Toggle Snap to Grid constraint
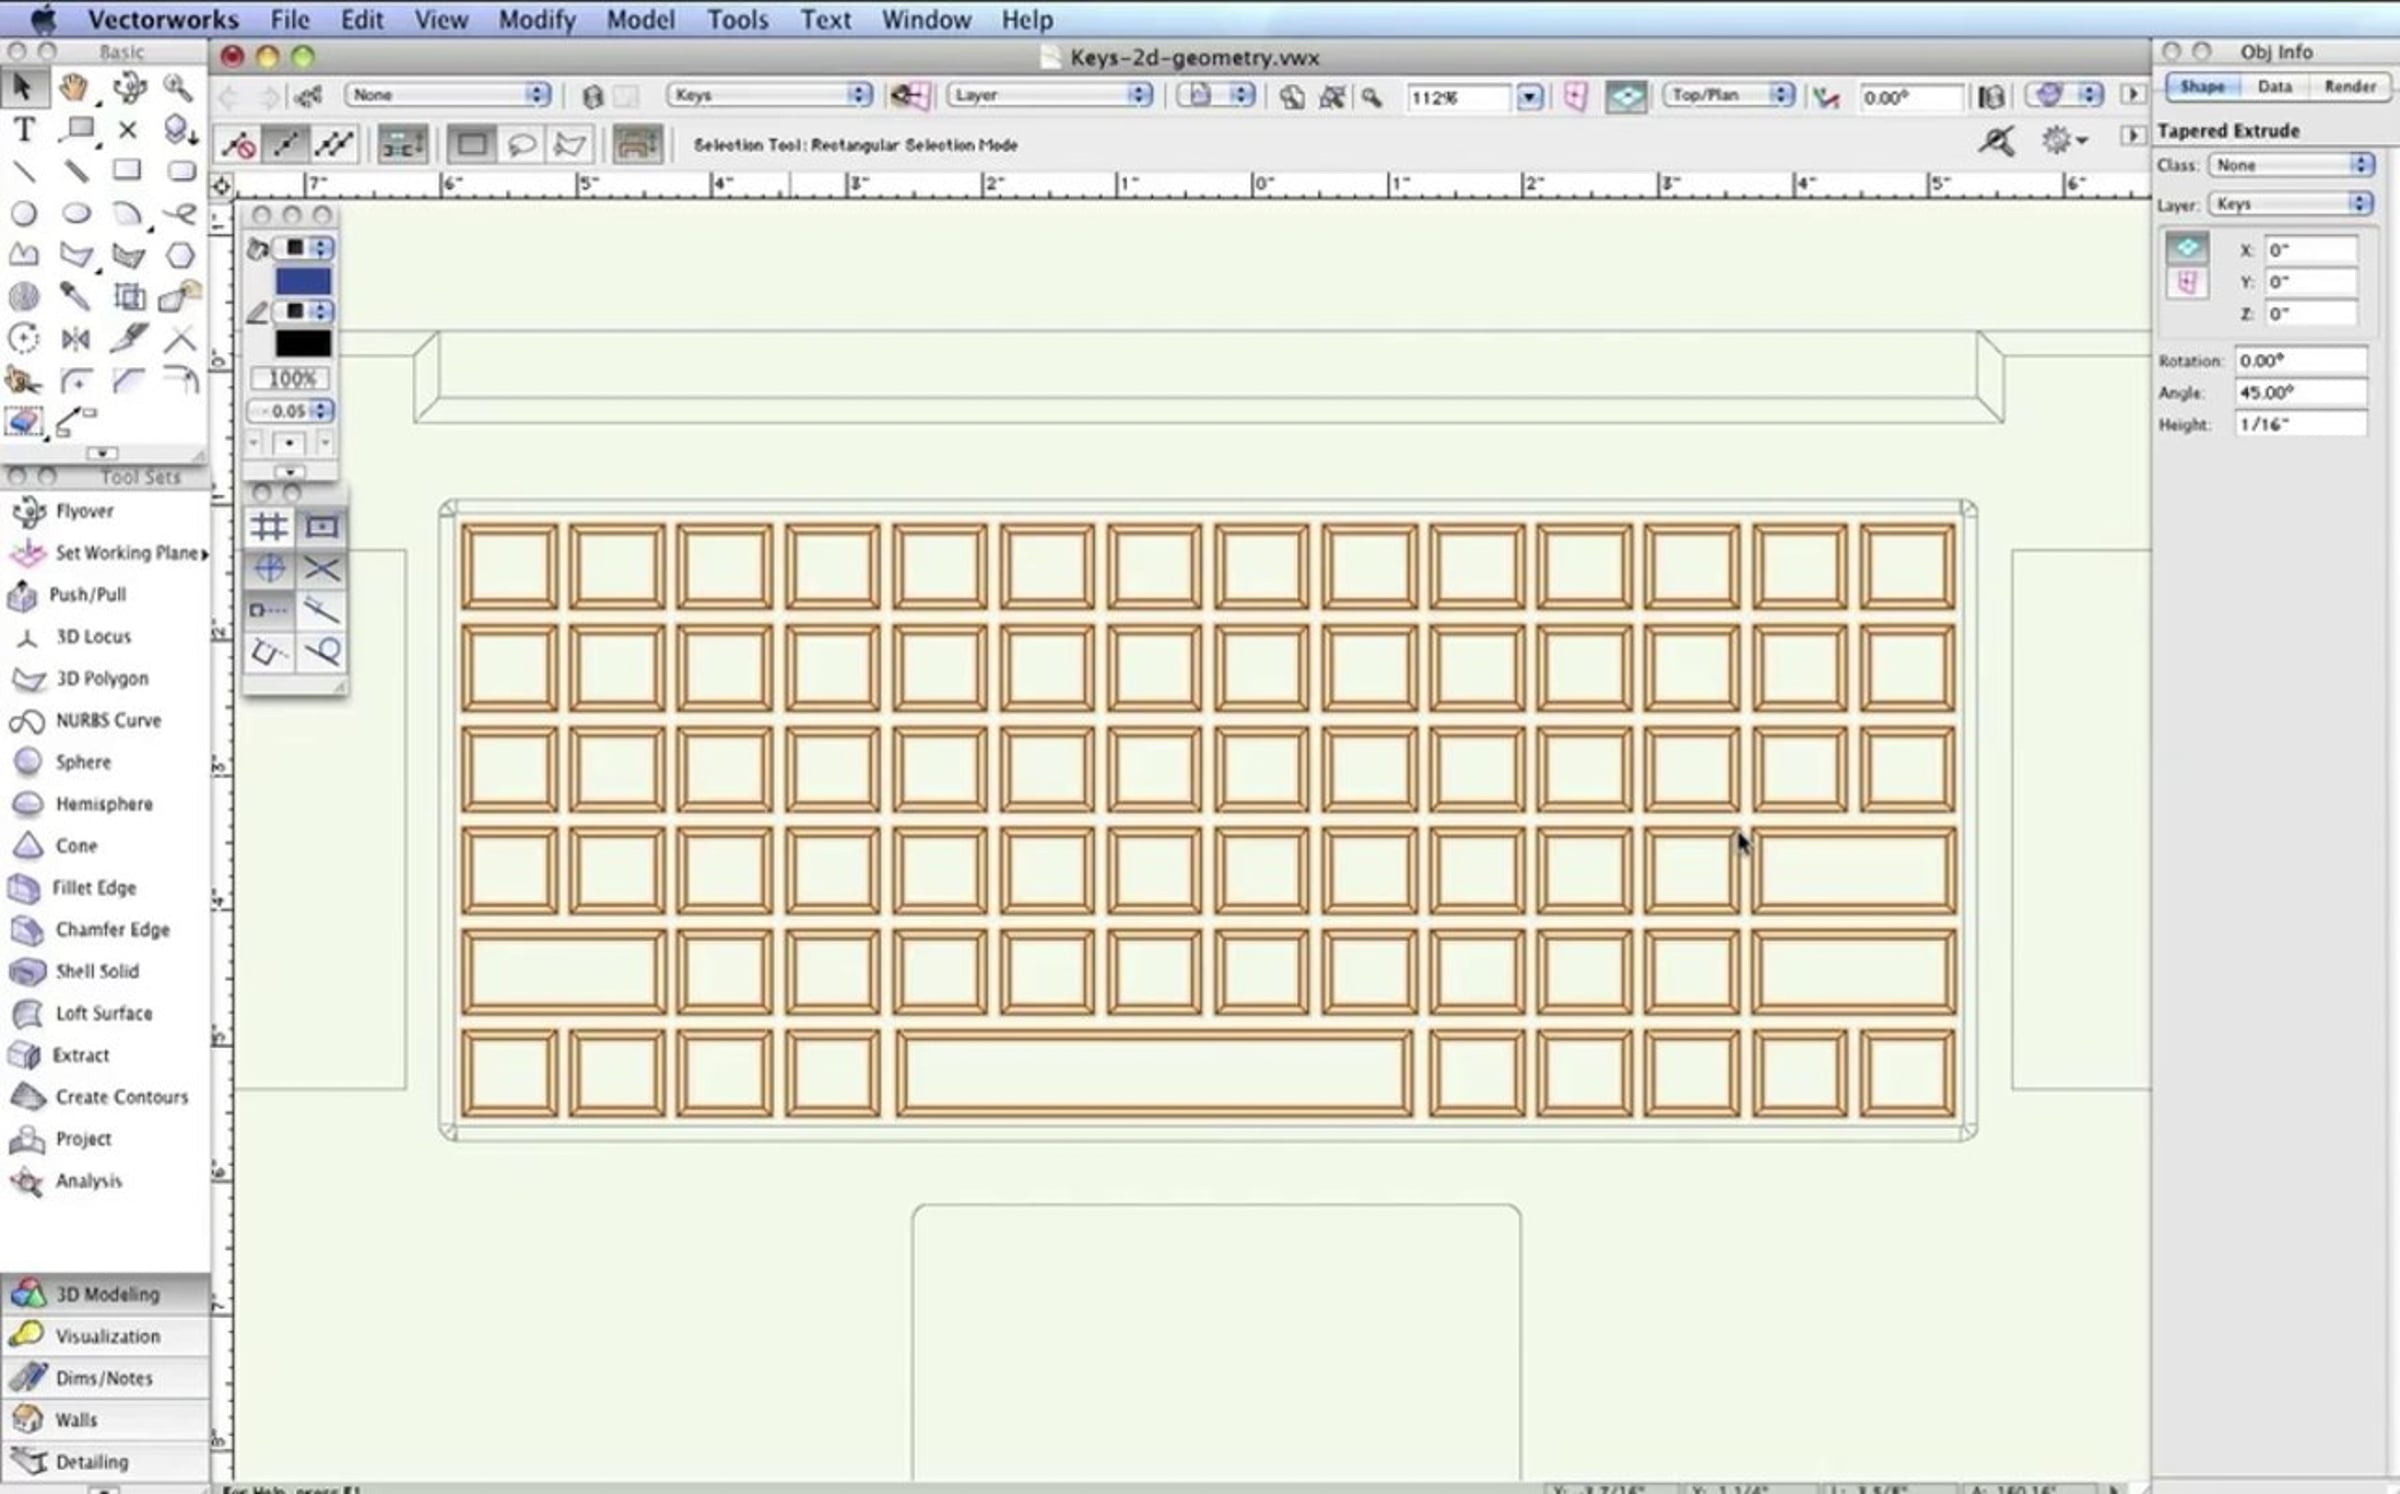The image size is (2400, 1494). 269,526
